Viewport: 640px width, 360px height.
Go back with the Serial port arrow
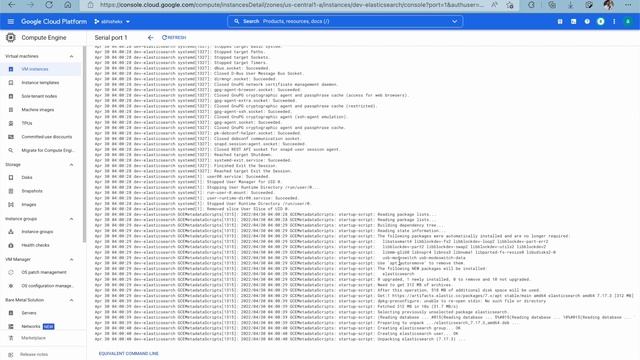(151, 38)
